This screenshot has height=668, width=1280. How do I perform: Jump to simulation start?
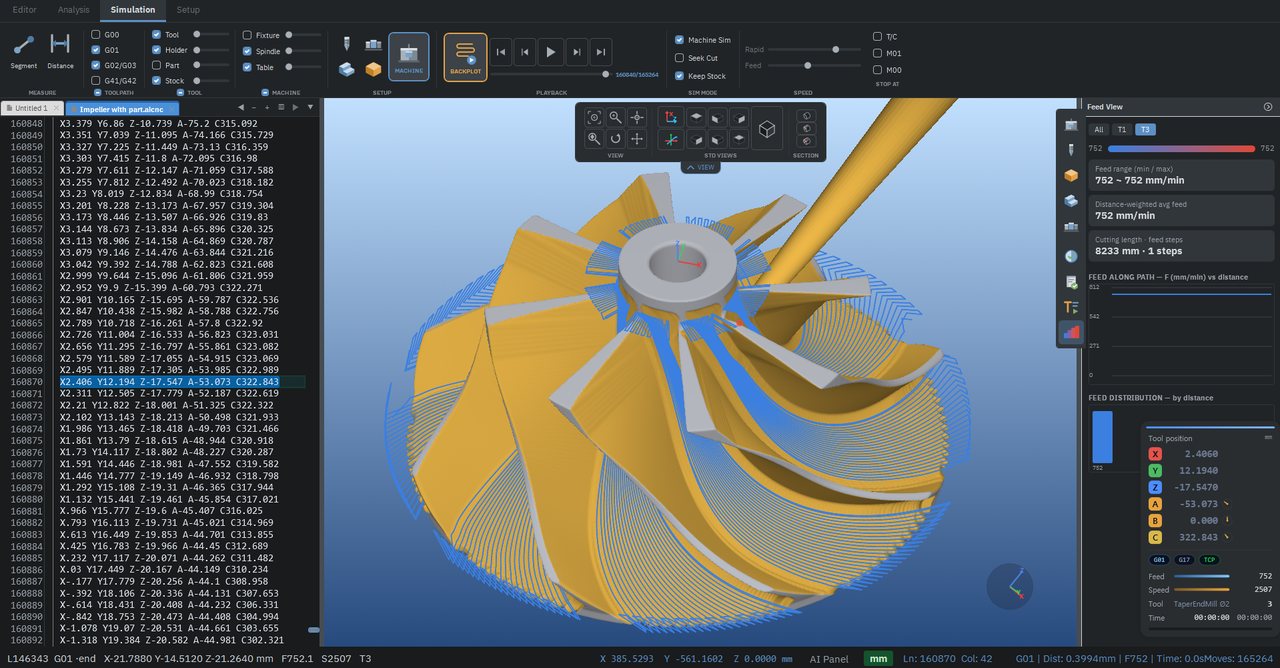[x=501, y=53]
